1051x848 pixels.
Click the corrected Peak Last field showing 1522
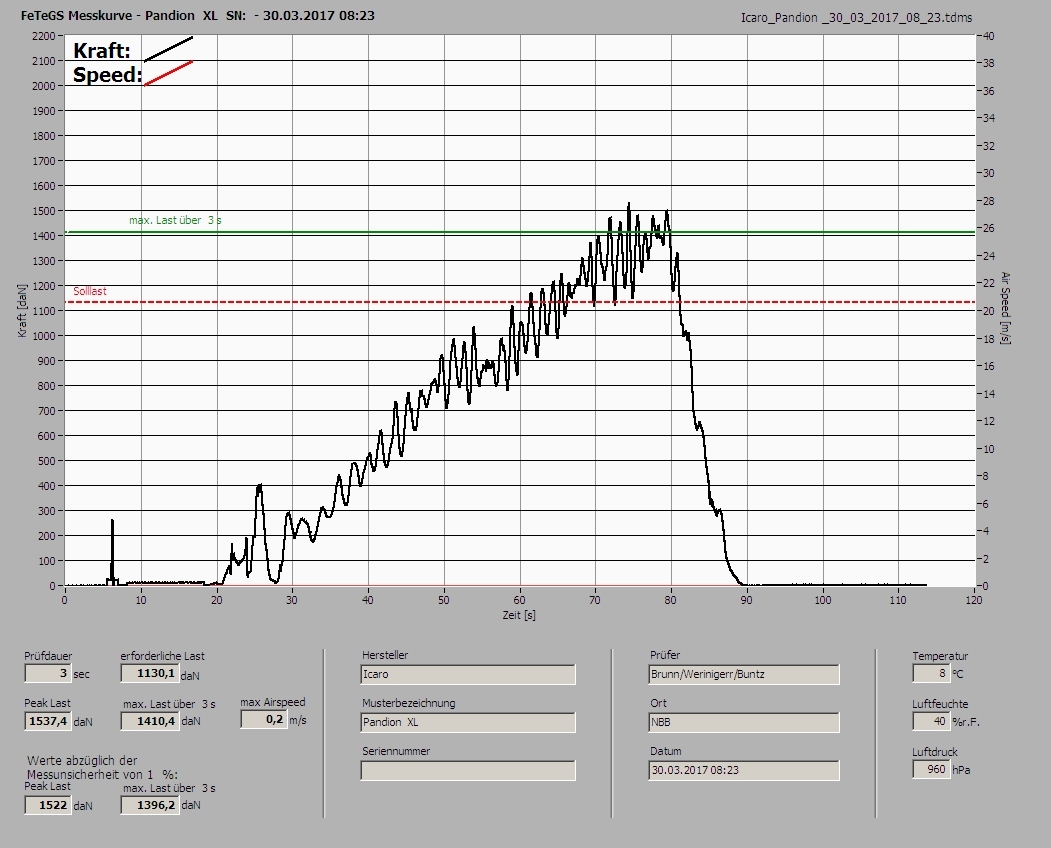click(48, 805)
